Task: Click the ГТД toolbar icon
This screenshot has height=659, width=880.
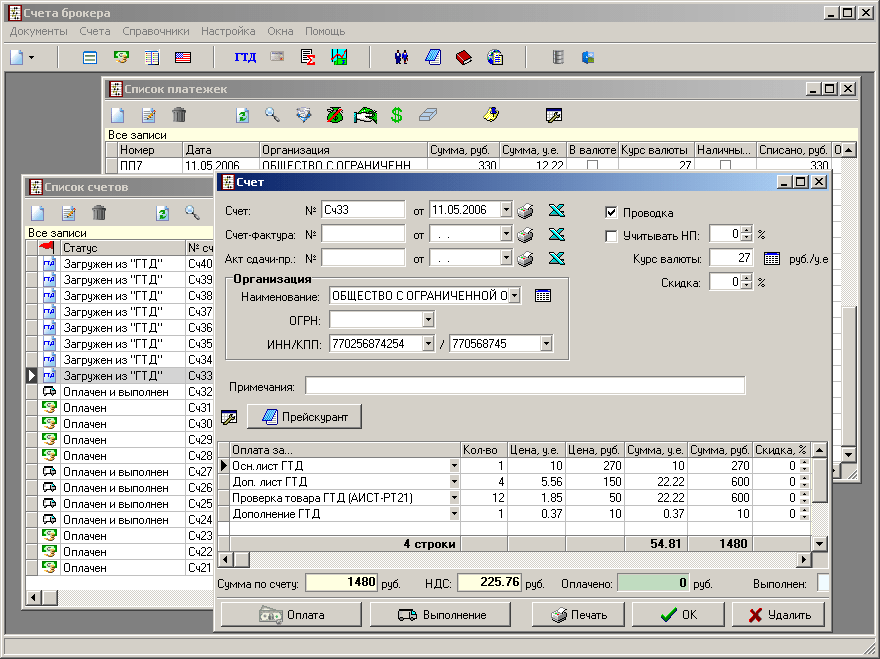Action: [245, 57]
